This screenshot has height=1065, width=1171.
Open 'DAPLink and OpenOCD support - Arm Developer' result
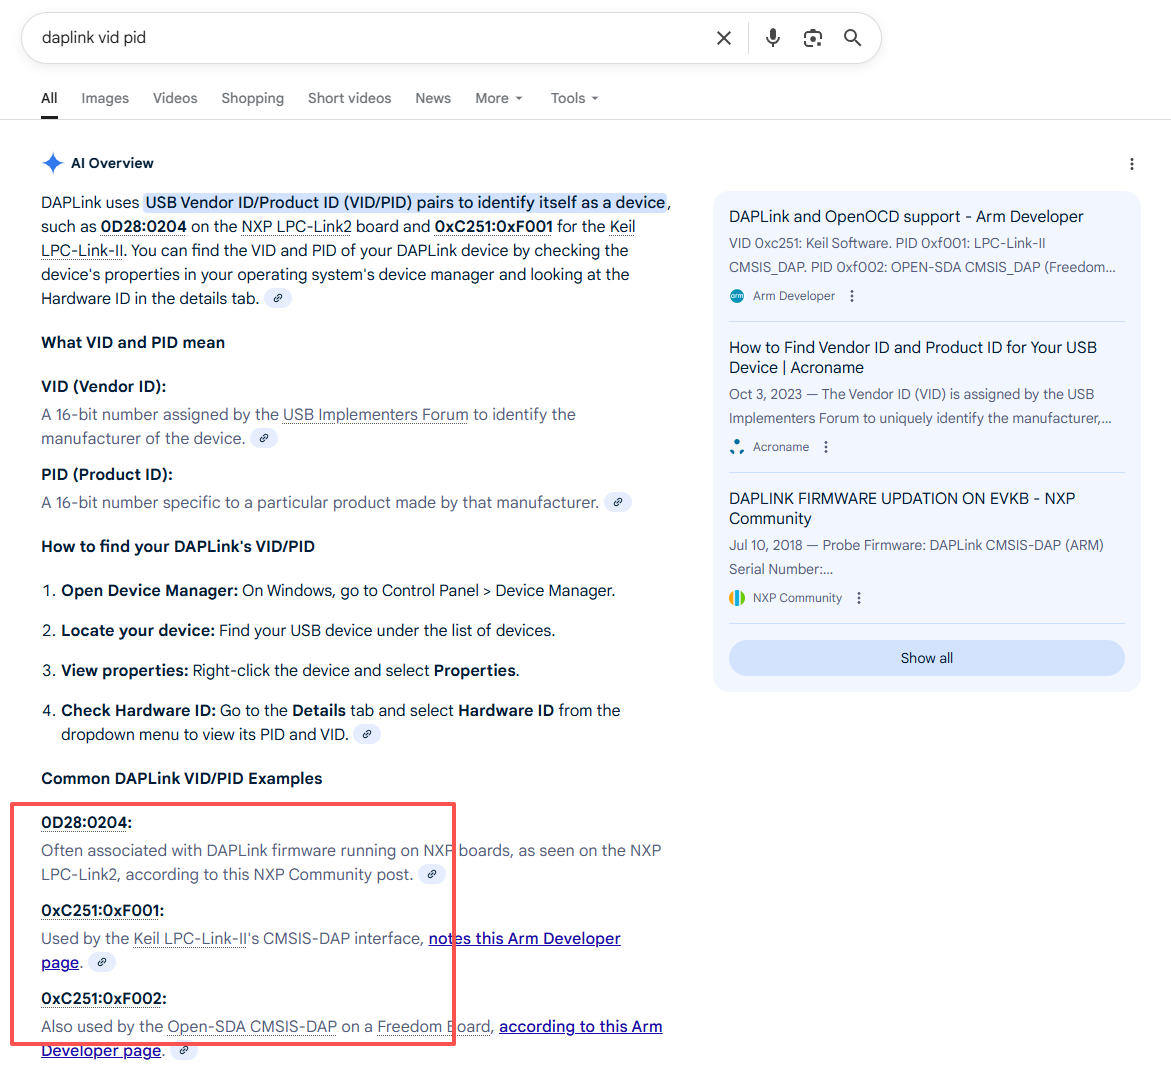(x=905, y=217)
